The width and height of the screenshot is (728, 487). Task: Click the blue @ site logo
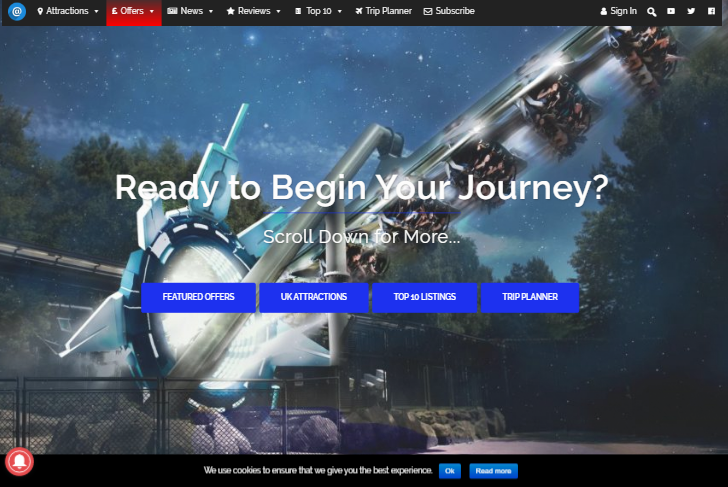[16, 11]
